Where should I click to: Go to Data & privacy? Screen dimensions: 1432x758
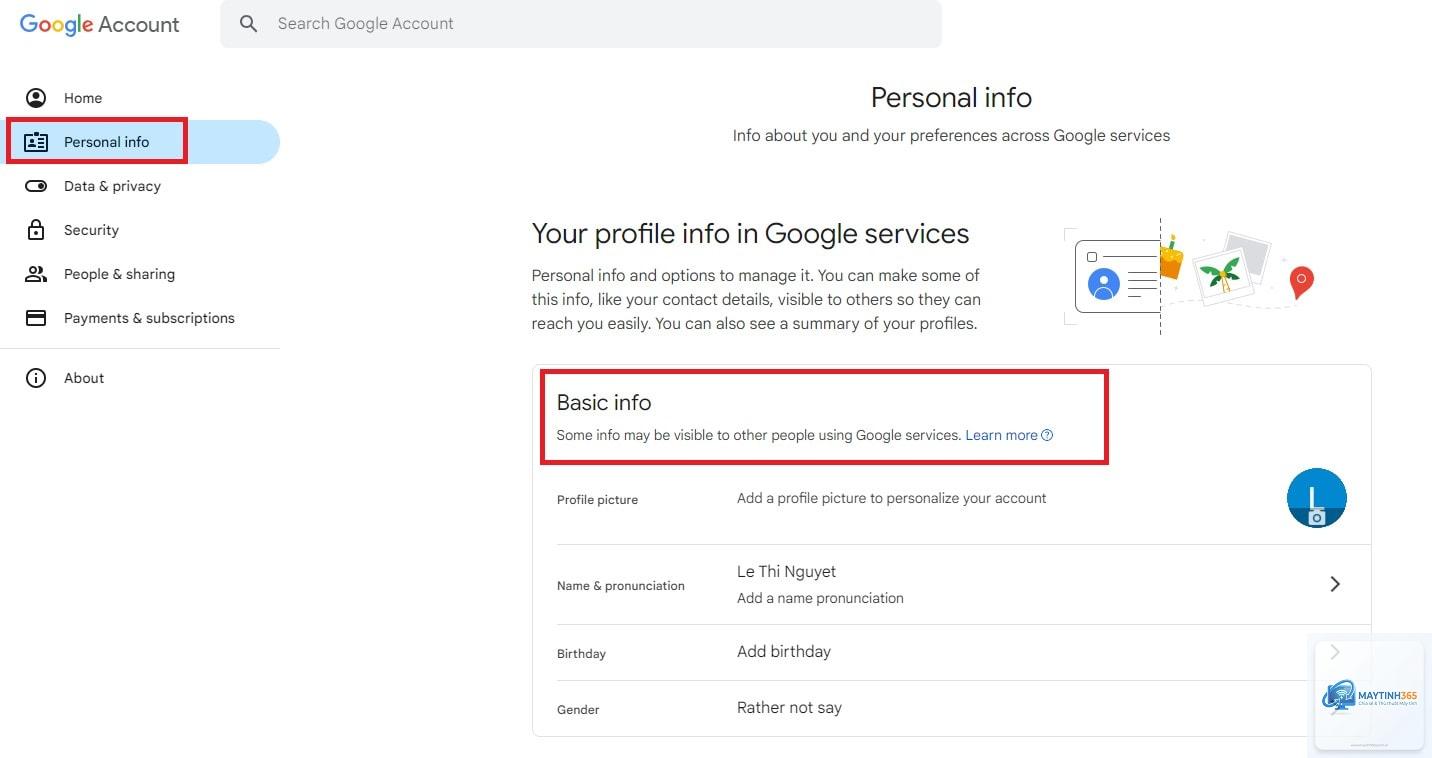[x=140, y=186]
